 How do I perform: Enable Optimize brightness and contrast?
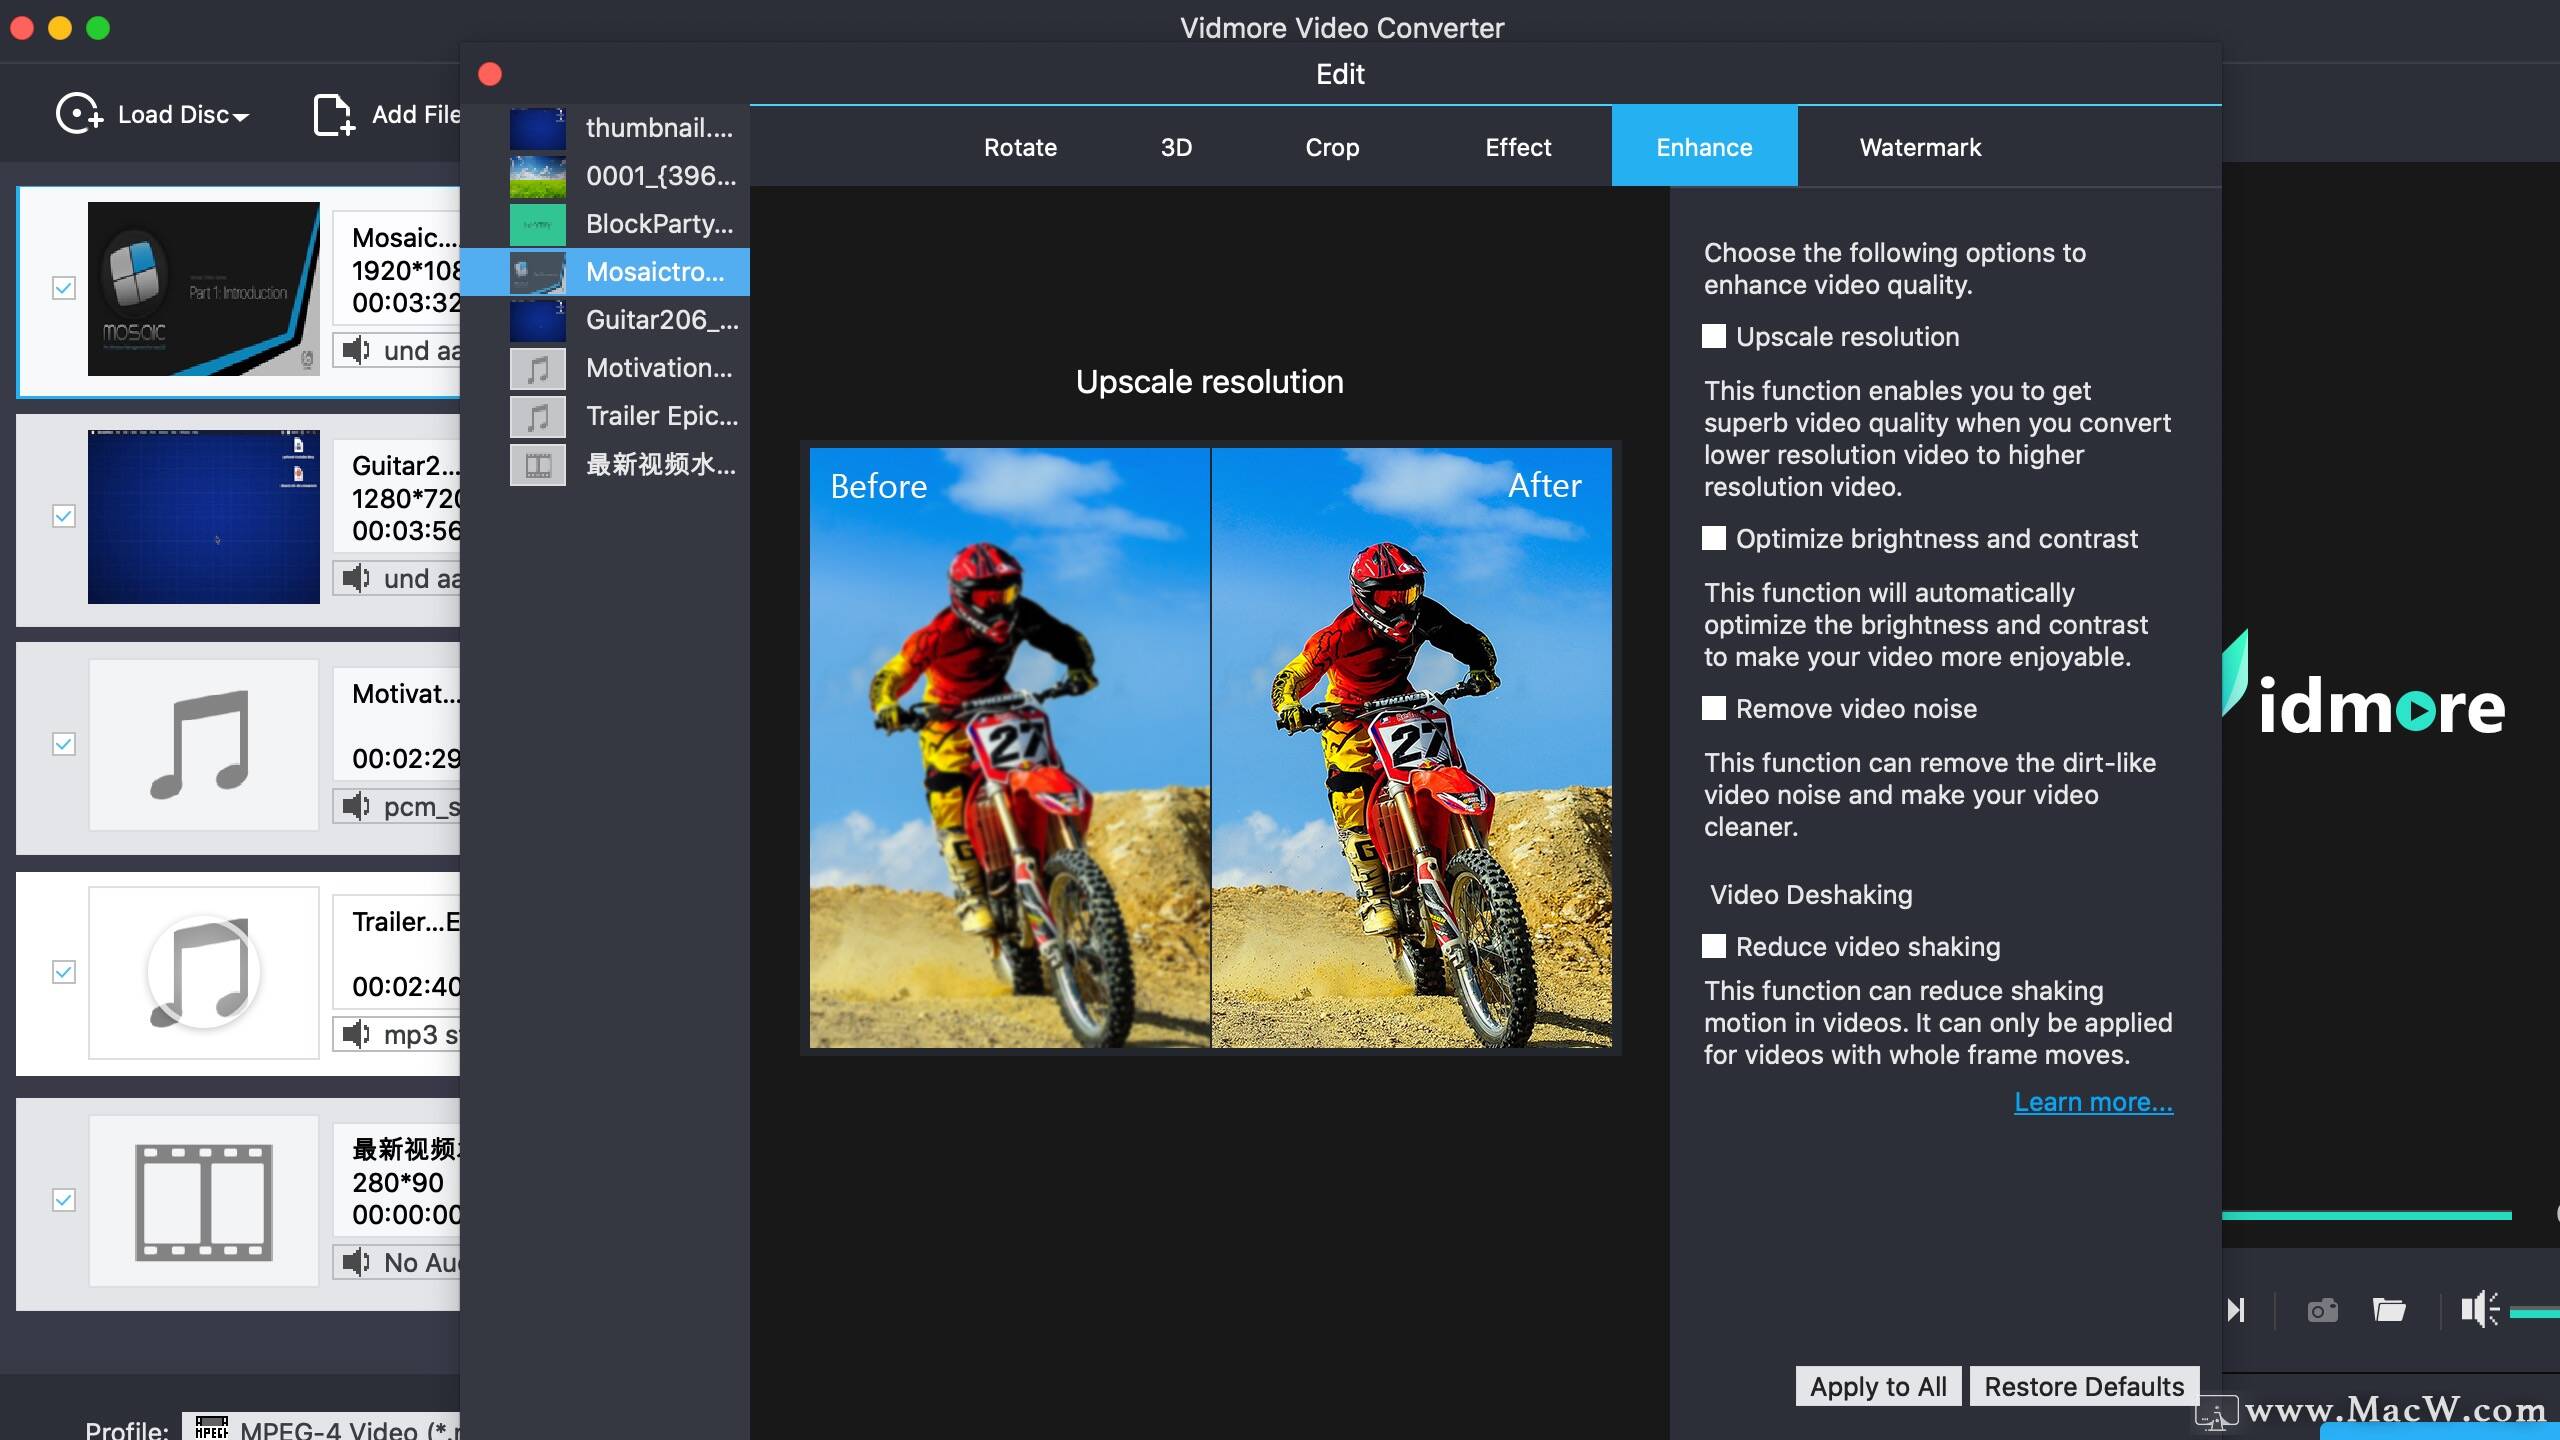click(1714, 538)
